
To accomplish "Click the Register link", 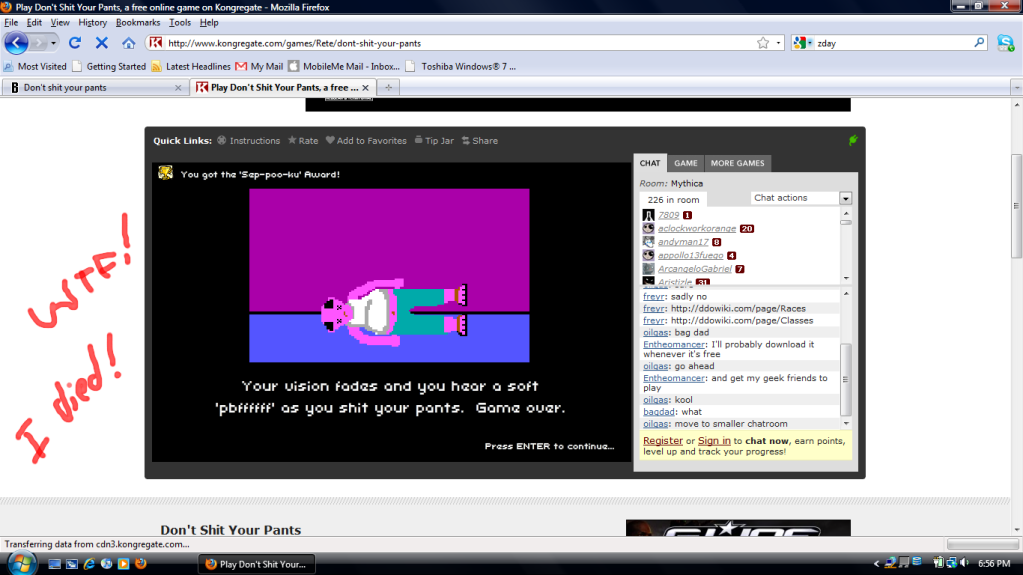I will pyautogui.click(x=663, y=441).
